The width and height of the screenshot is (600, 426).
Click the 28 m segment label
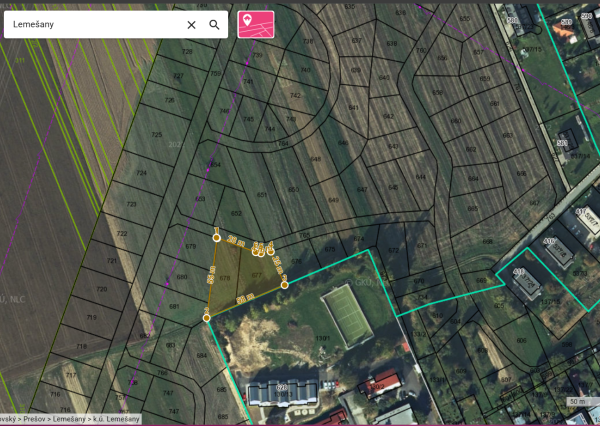coord(236,241)
